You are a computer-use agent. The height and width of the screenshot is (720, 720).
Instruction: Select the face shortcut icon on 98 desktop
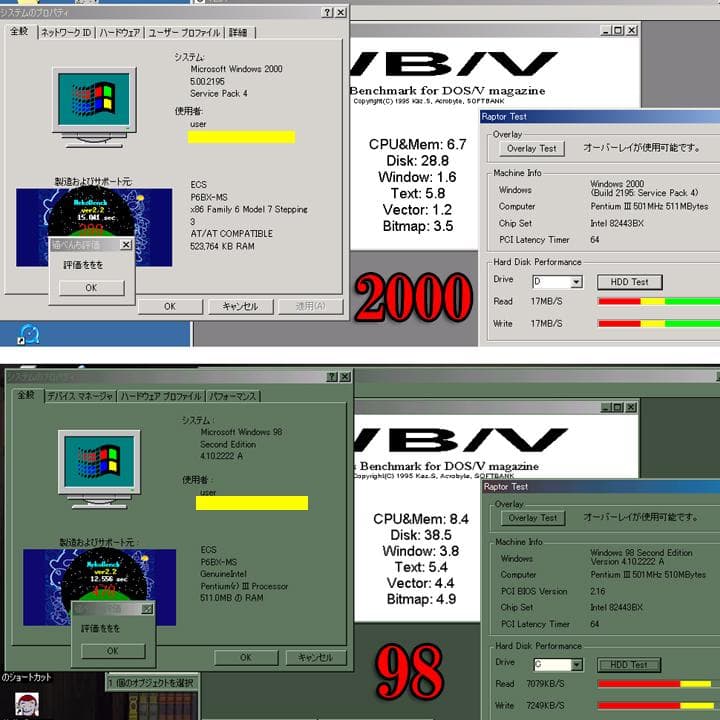tap(27, 705)
